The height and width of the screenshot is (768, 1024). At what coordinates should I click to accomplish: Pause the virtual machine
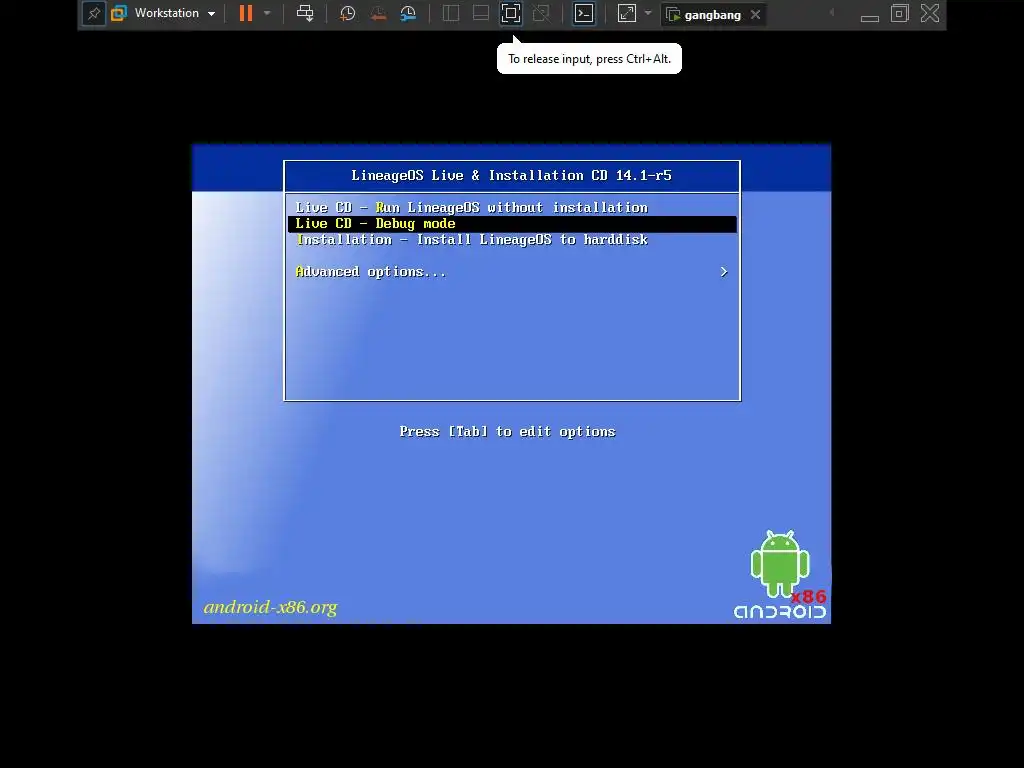click(x=246, y=13)
